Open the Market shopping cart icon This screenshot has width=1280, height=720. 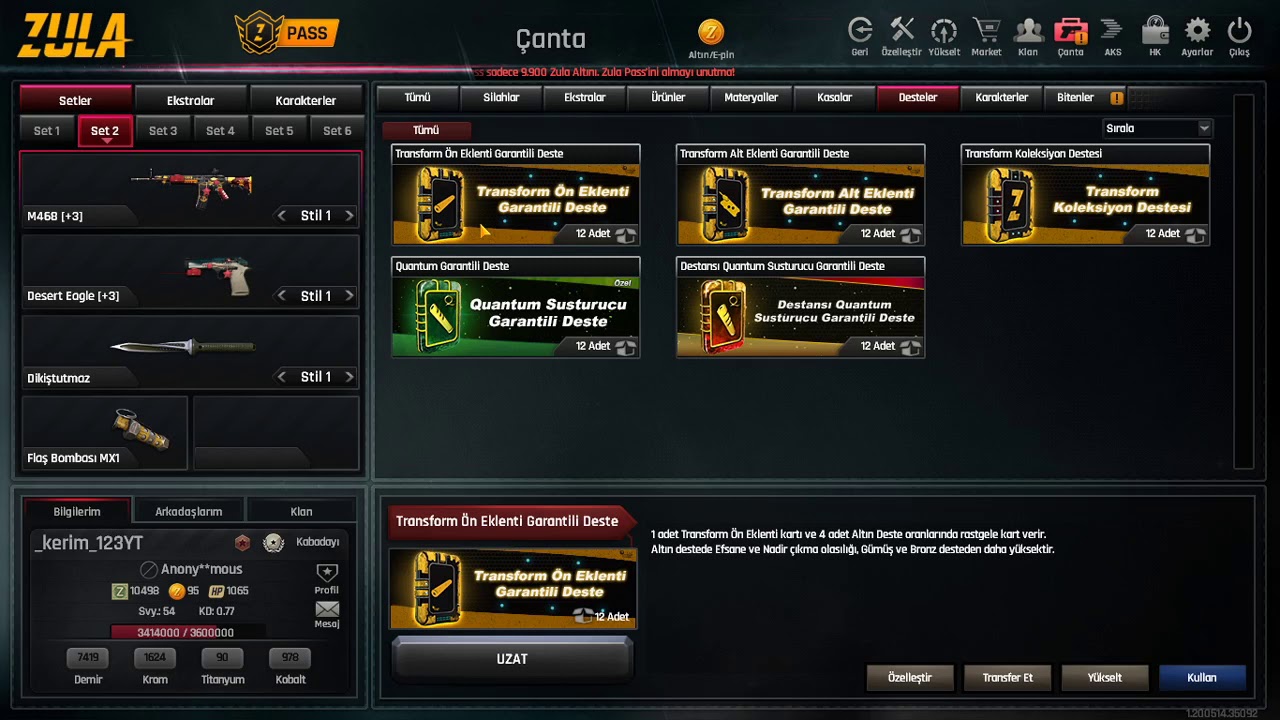(x=986, y=30)
